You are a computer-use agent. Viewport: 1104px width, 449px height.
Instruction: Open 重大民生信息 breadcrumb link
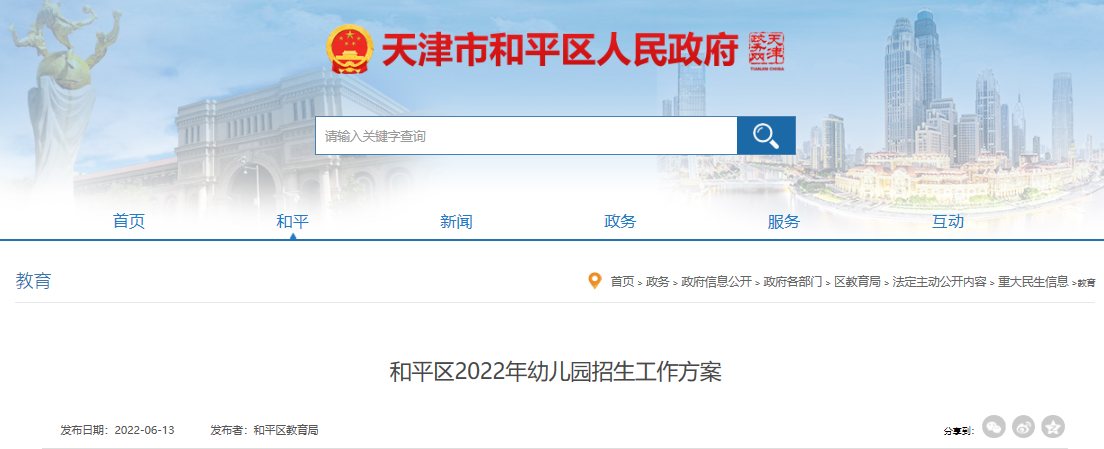(x=1033, y=282)
